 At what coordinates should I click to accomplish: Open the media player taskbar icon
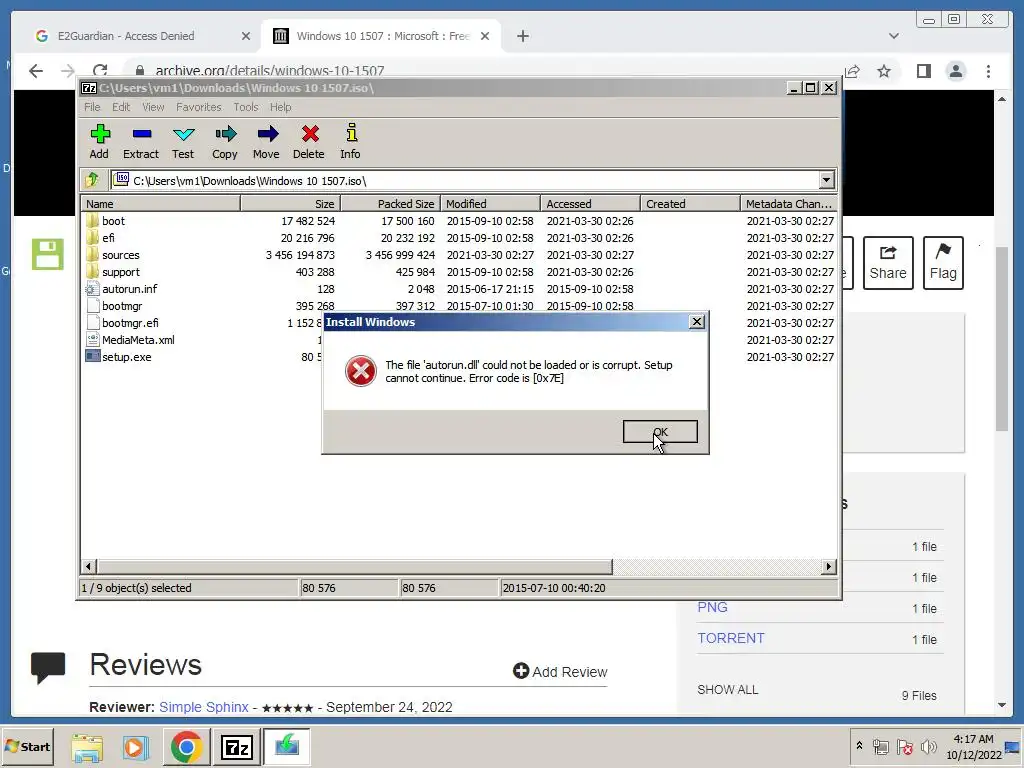pyautogui.click(x=136, y=747)
